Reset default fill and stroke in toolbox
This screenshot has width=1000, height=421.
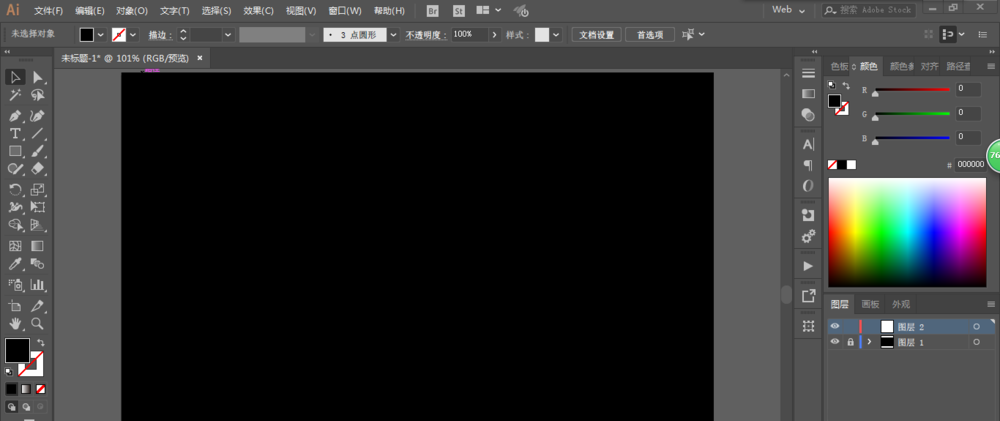point(8,372)
